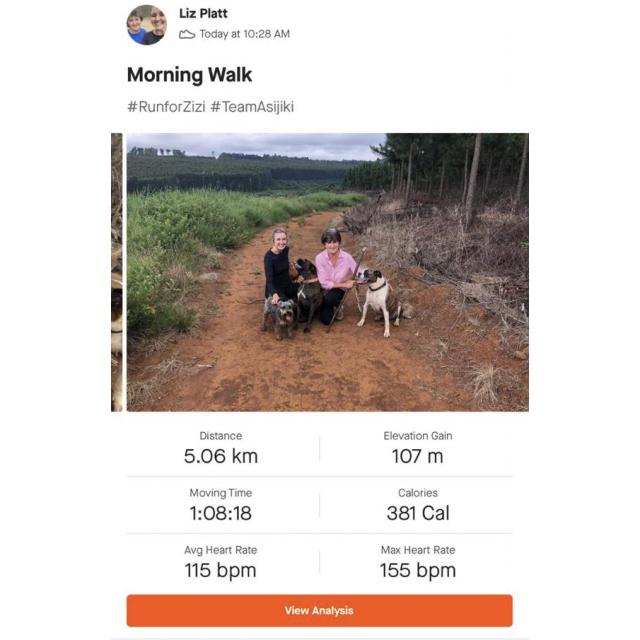Click the Elevation Gain stat label
Viewport: 640px width, 640px height.
click(417, 436)
